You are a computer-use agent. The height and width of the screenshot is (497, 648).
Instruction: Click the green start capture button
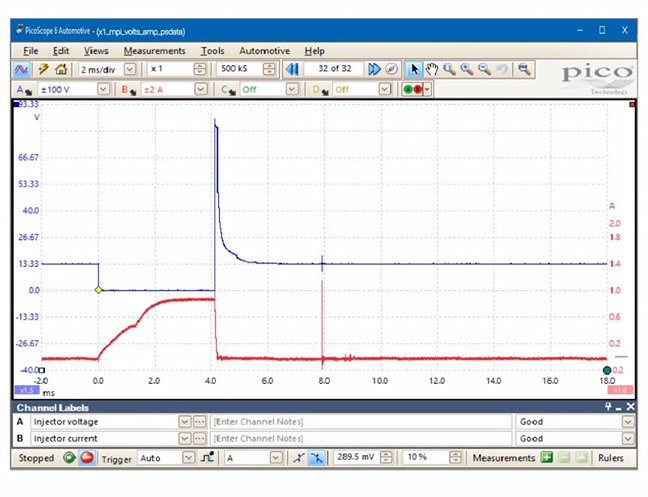[x=69, y=458]
